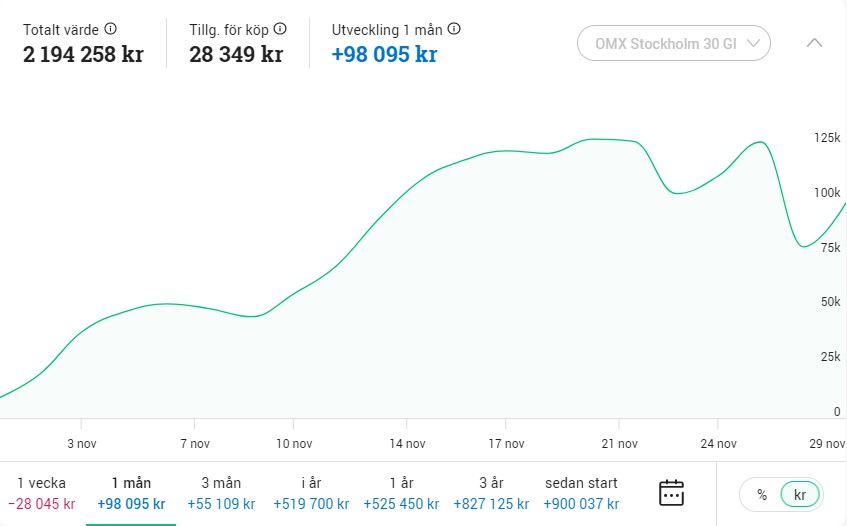Click the 14 nov label on the chart axis
This screenshot has height=526, width=847.
[408, 444]
